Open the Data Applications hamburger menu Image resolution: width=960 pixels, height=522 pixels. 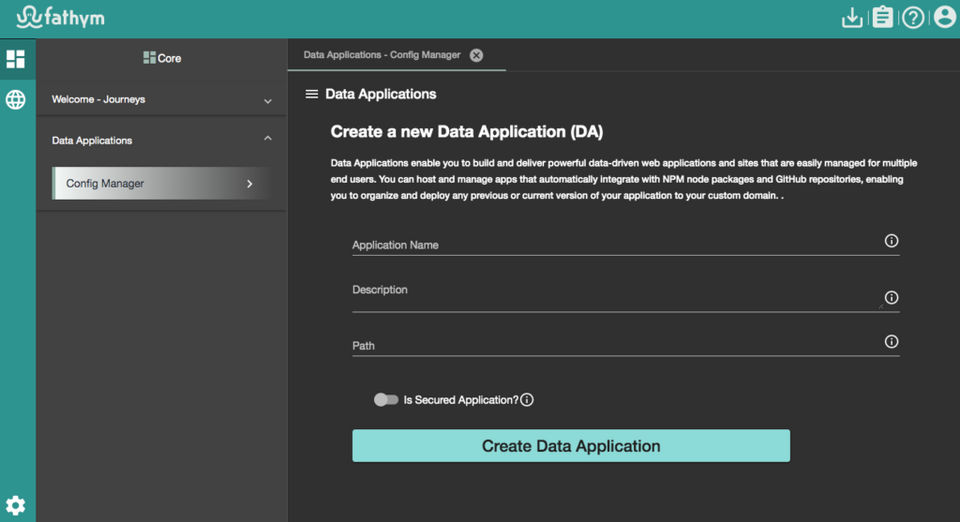[x=311, y=94]
